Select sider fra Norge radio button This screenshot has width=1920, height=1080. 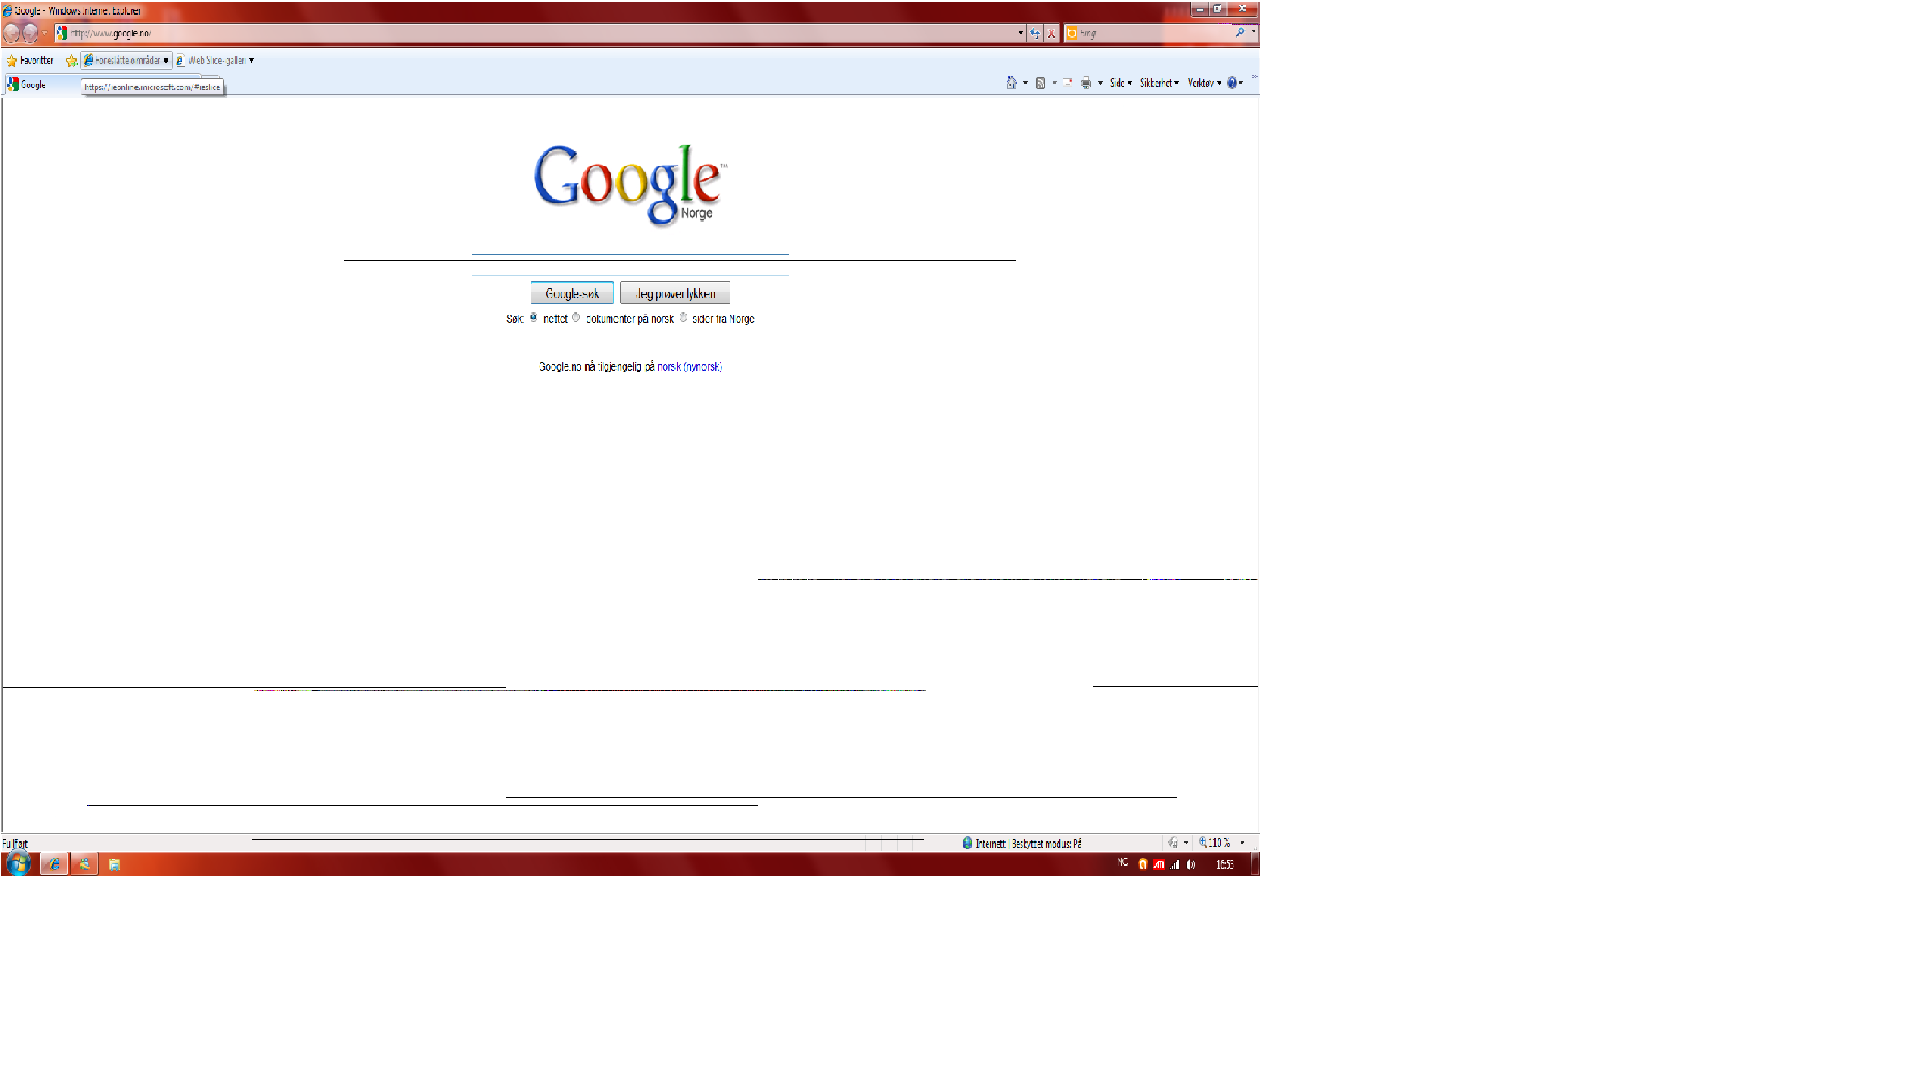click(x=684, y=317)
